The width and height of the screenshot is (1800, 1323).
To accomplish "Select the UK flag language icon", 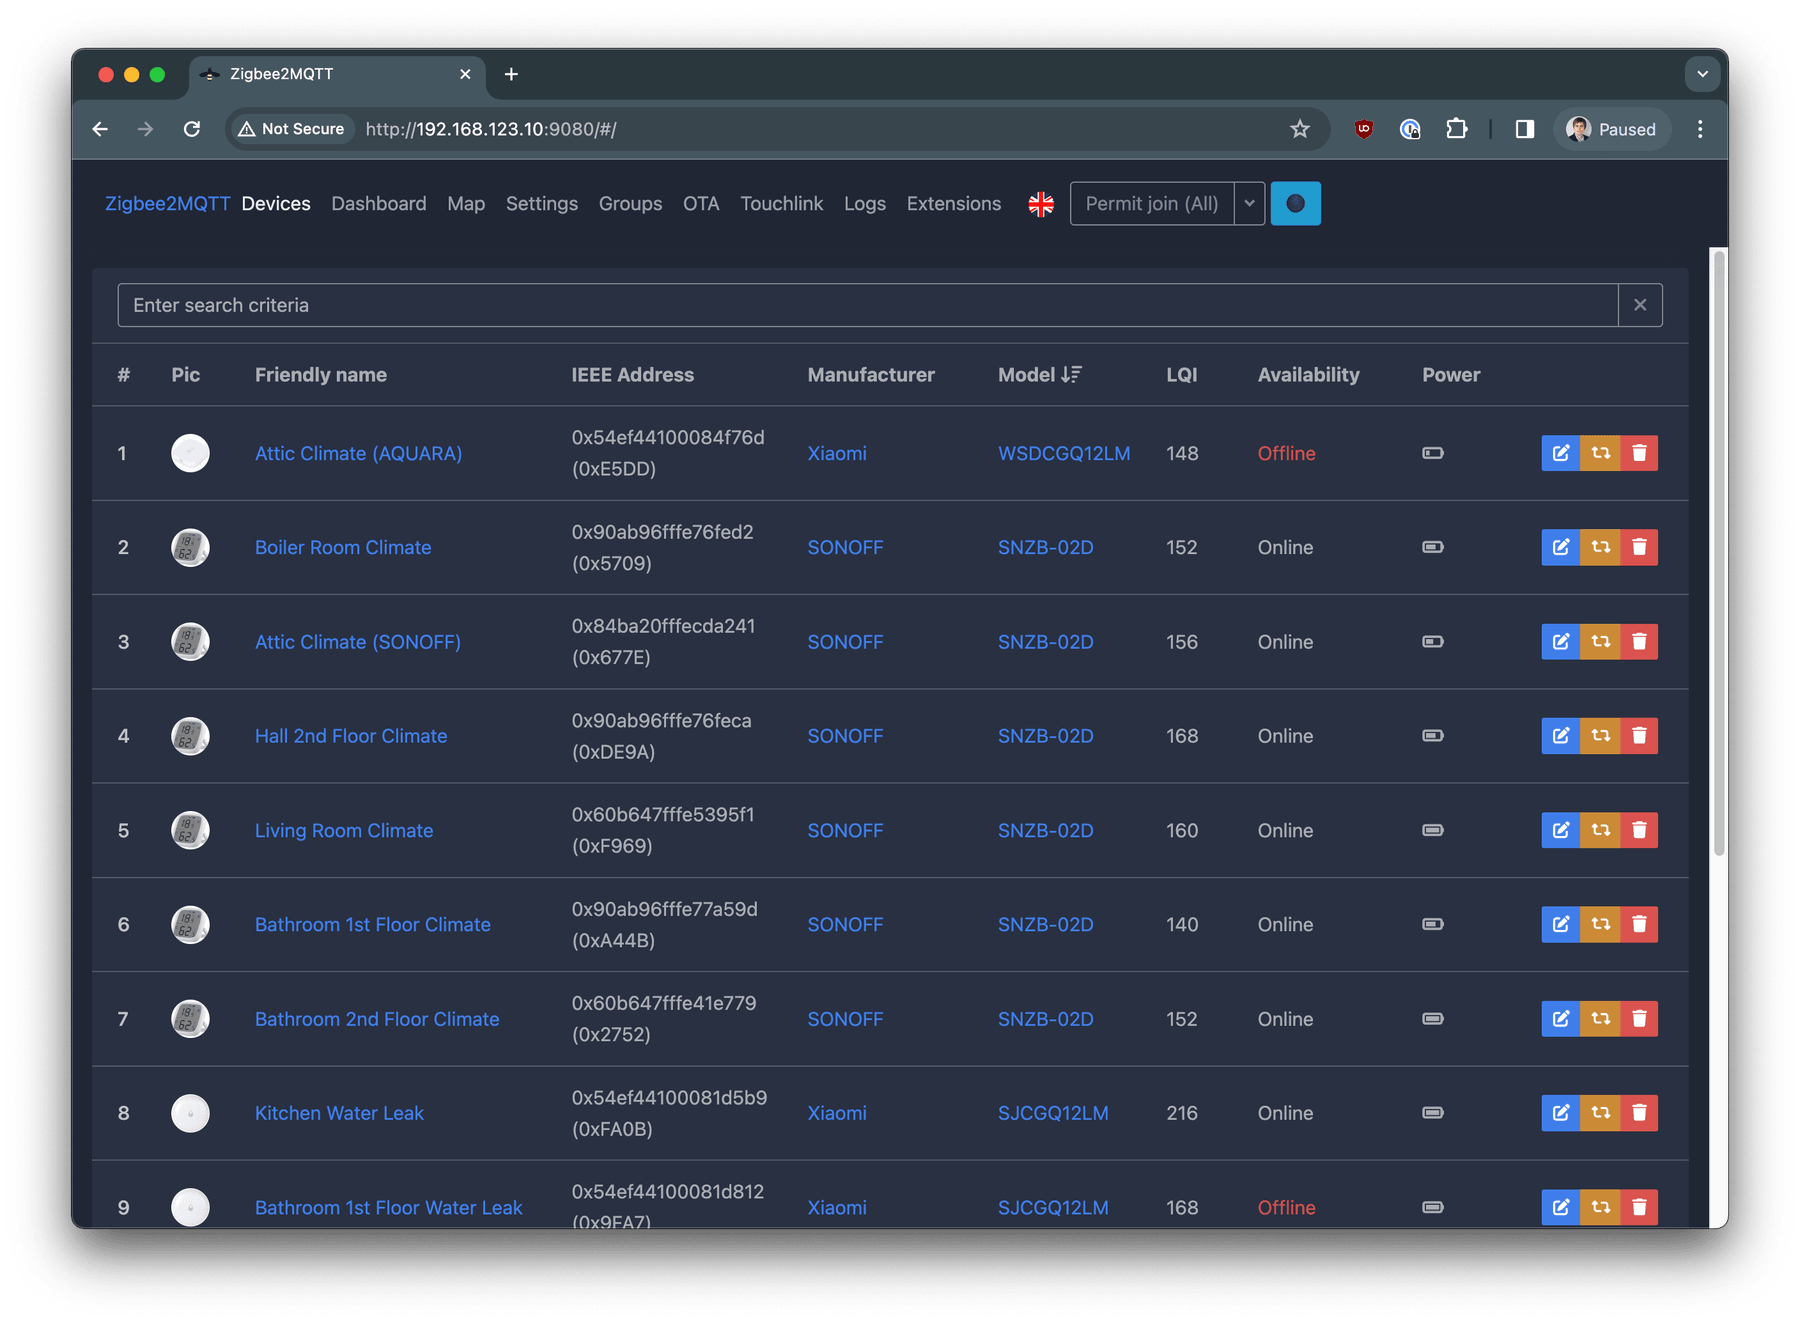I will click(1041, 203).
